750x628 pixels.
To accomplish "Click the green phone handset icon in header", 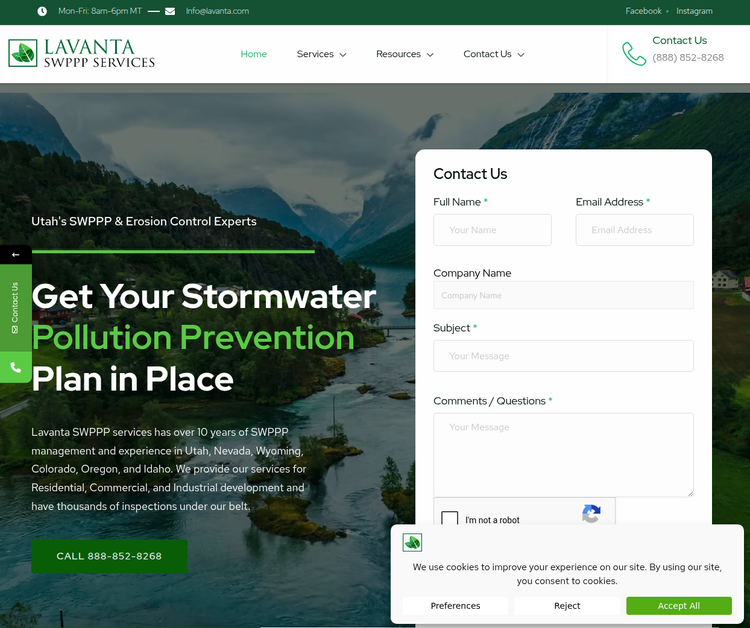I will [634, 54].
